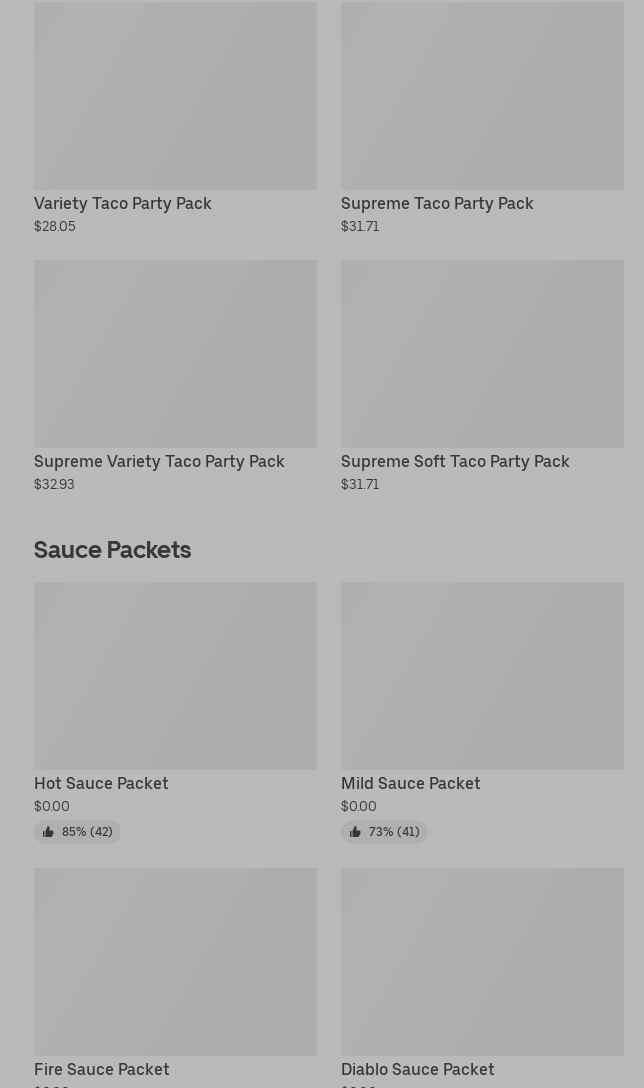Tap the Mild Sauce Packet image
644x1088 pixels.
click(482, 676)
